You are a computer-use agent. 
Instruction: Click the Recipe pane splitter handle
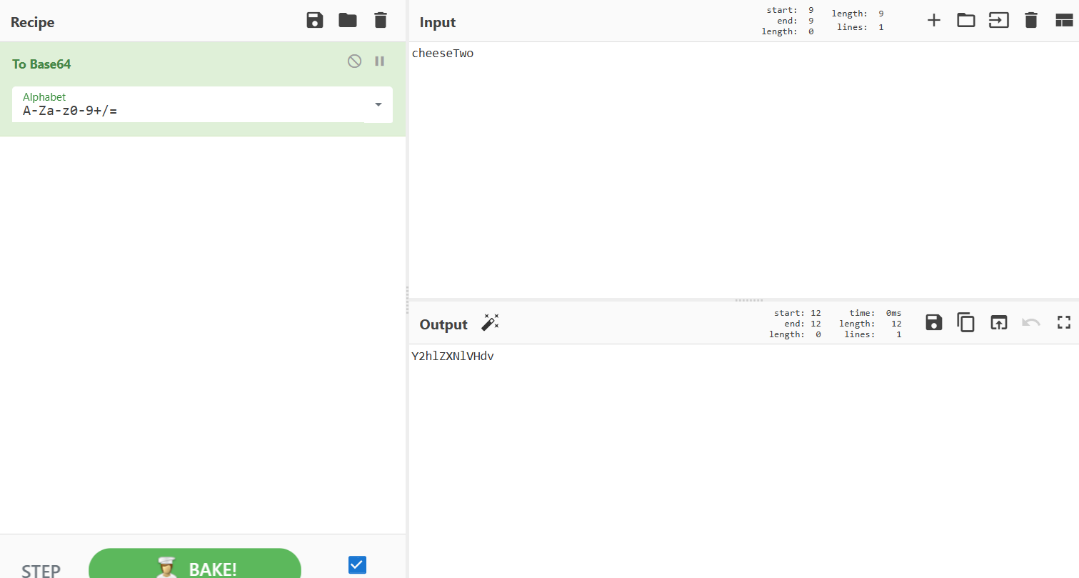(407, 300)
